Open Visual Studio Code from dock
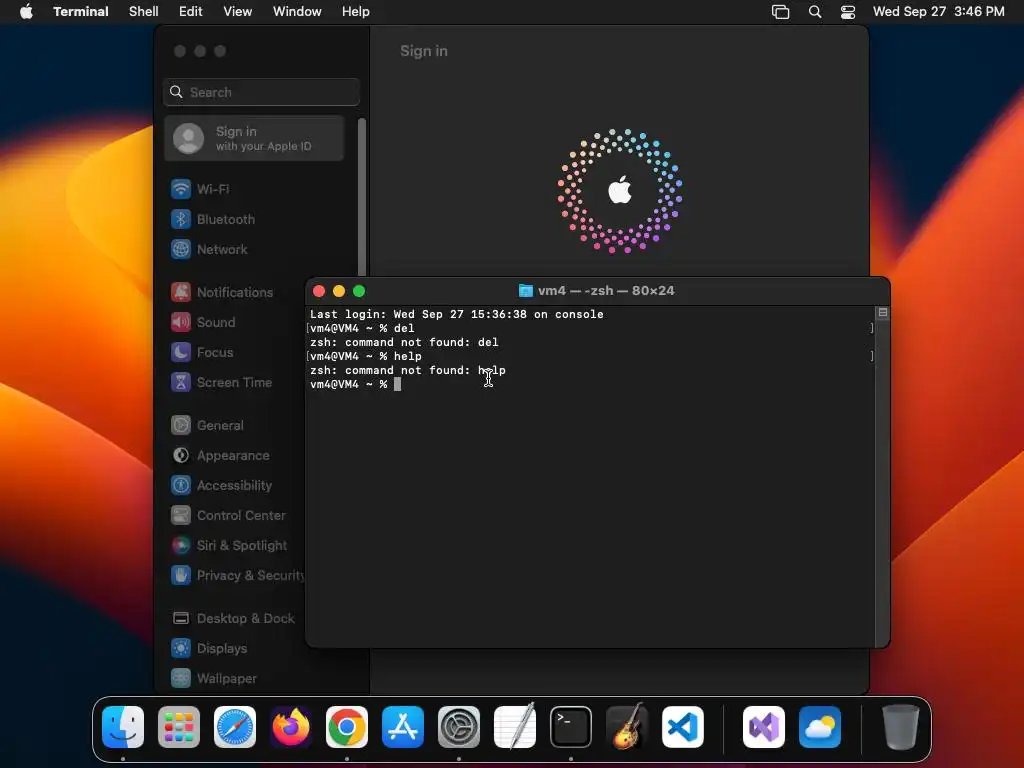 click(x=683, y=727)
